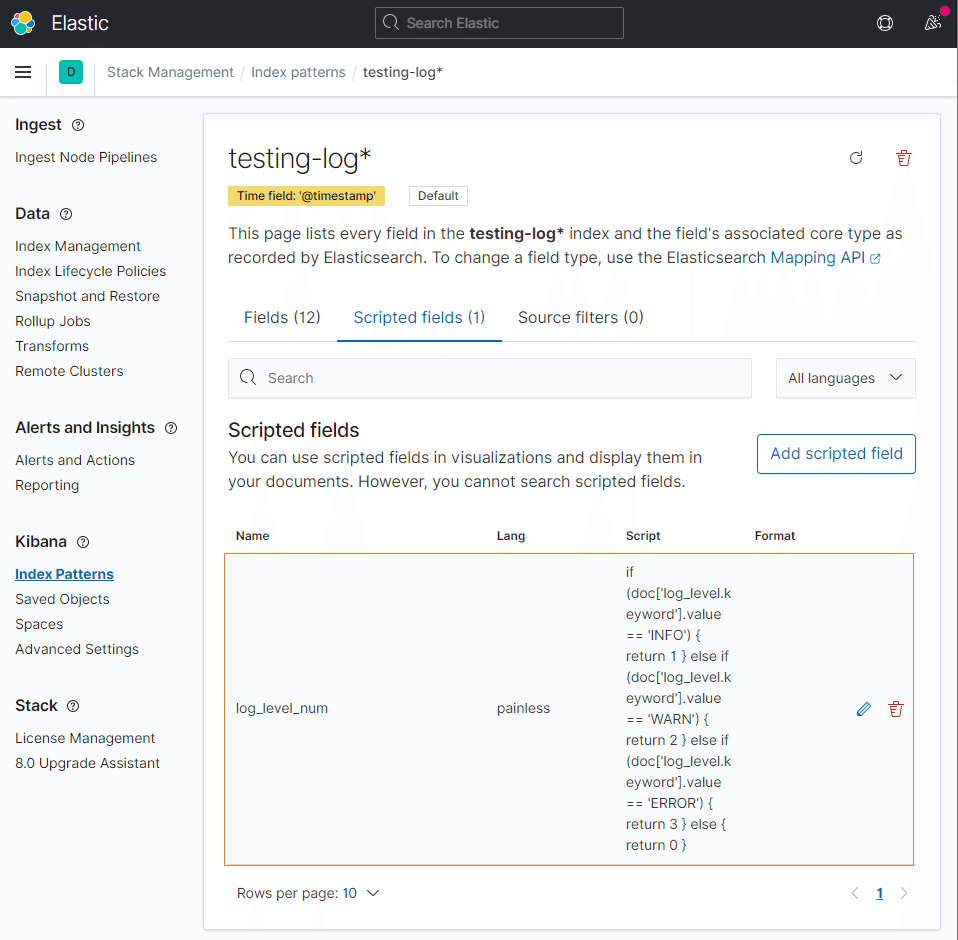
Task: Click the Ingest section help icon
Action: point(78,125)
